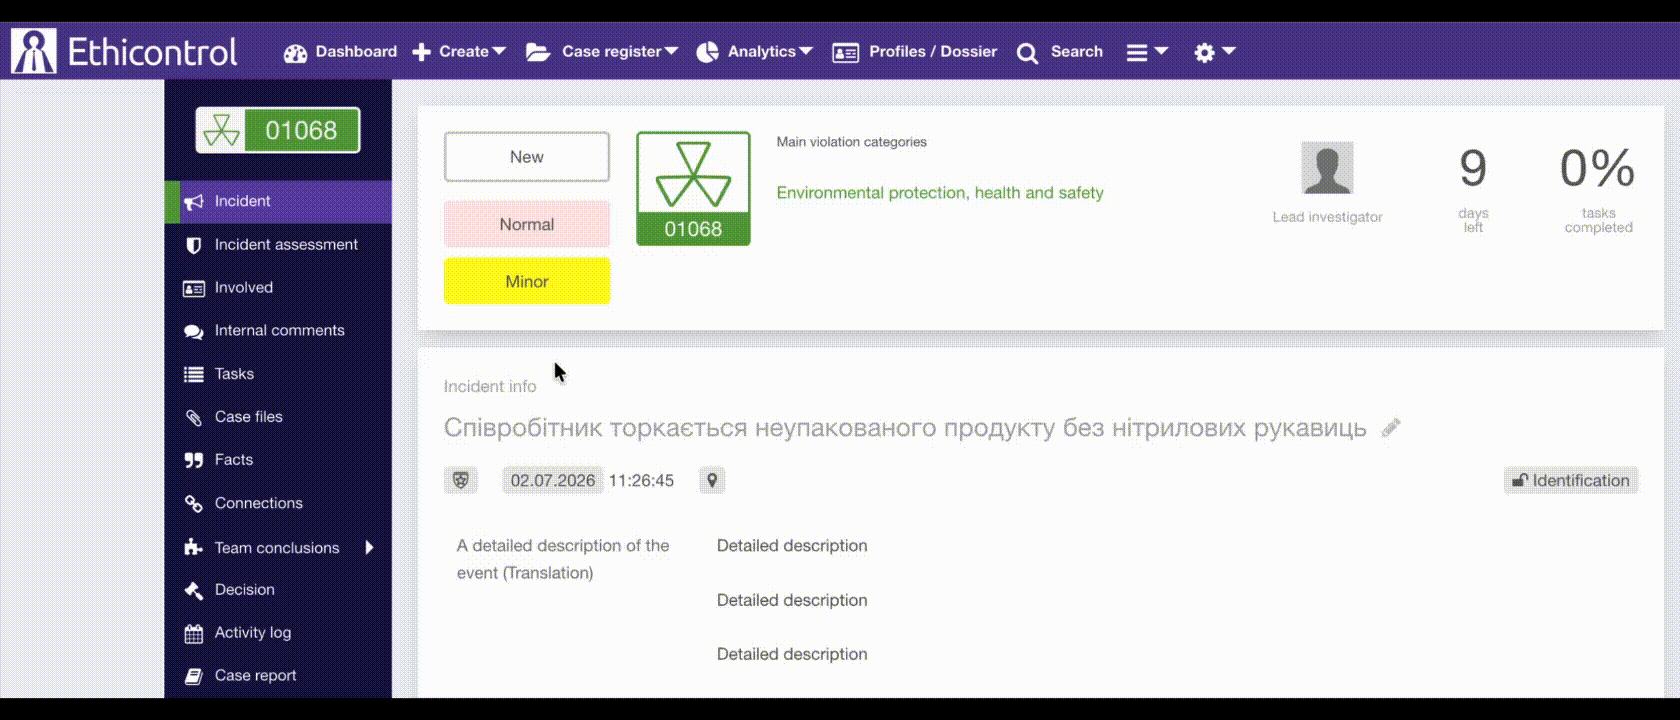Expand the Case register dropdown

pos(671,51)
